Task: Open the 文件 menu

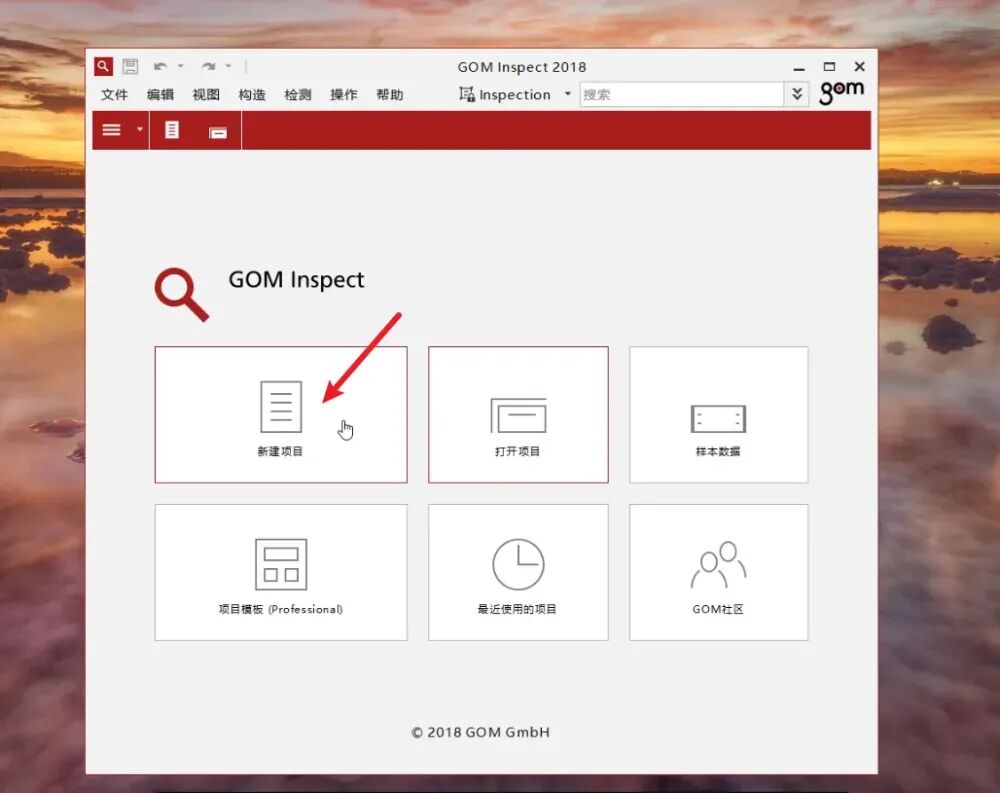Action: pos(114,95)
